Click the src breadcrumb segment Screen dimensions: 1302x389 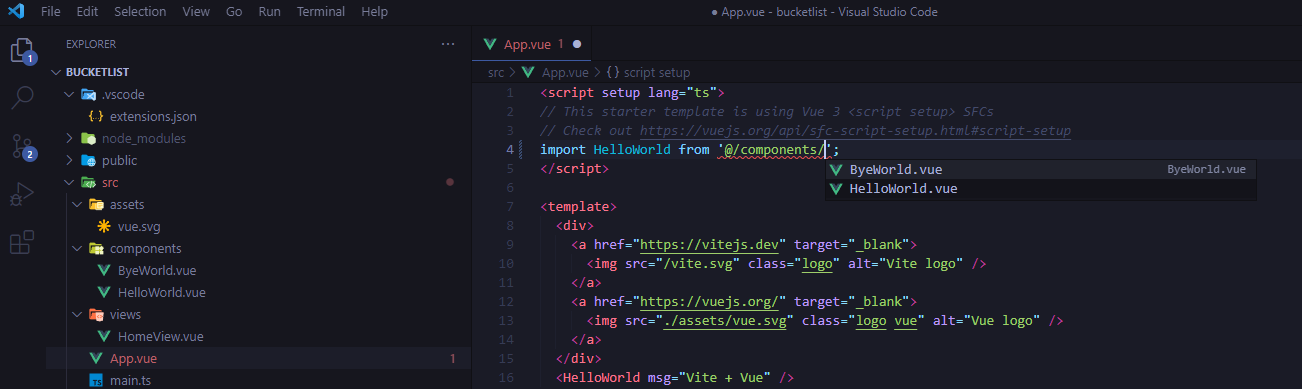[x=496, y=72]
